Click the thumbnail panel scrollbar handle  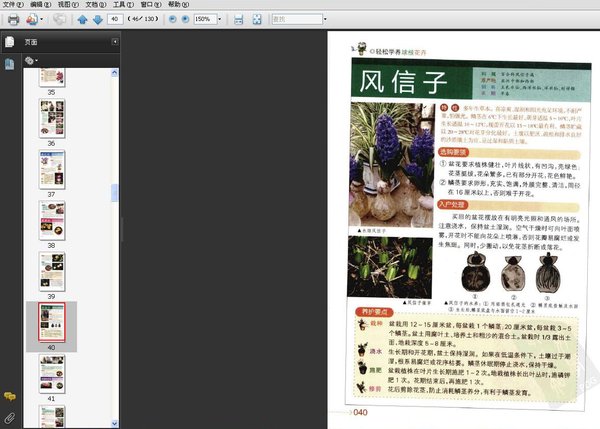tap(114, 192)
